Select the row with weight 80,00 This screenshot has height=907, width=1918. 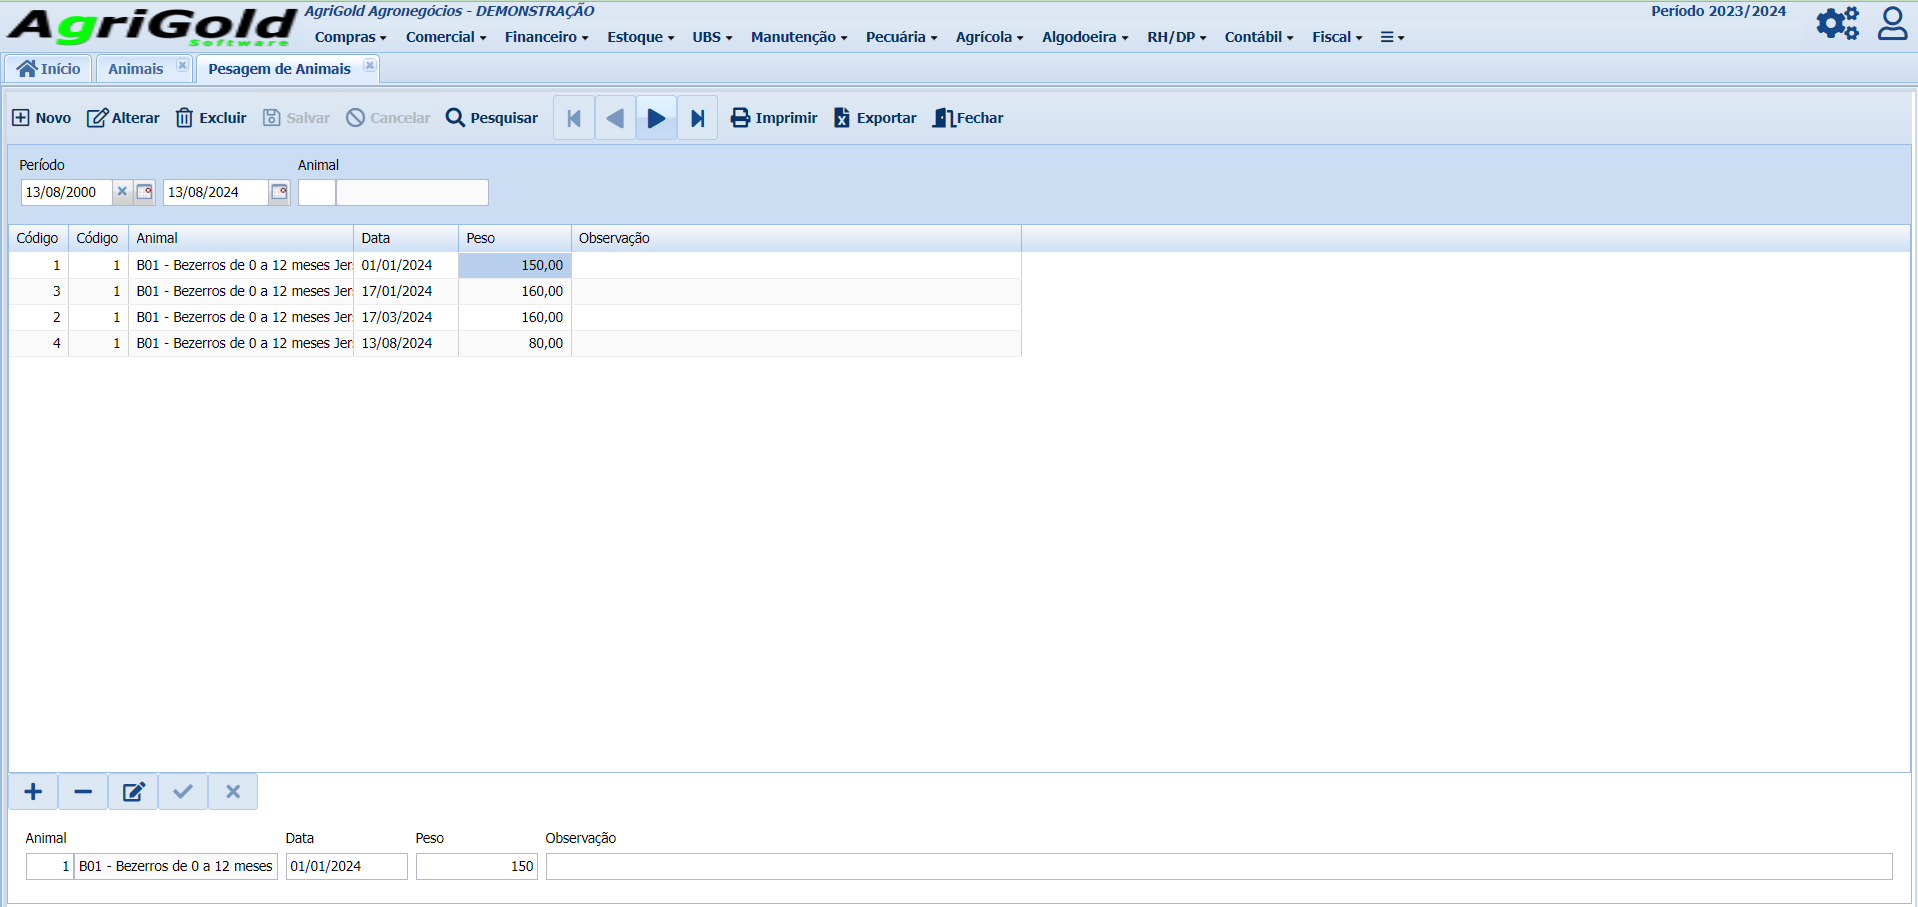coord(515,343)
